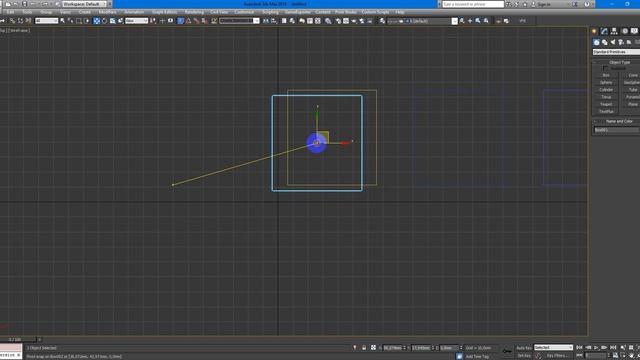Toggle Set Key mode

524,356
